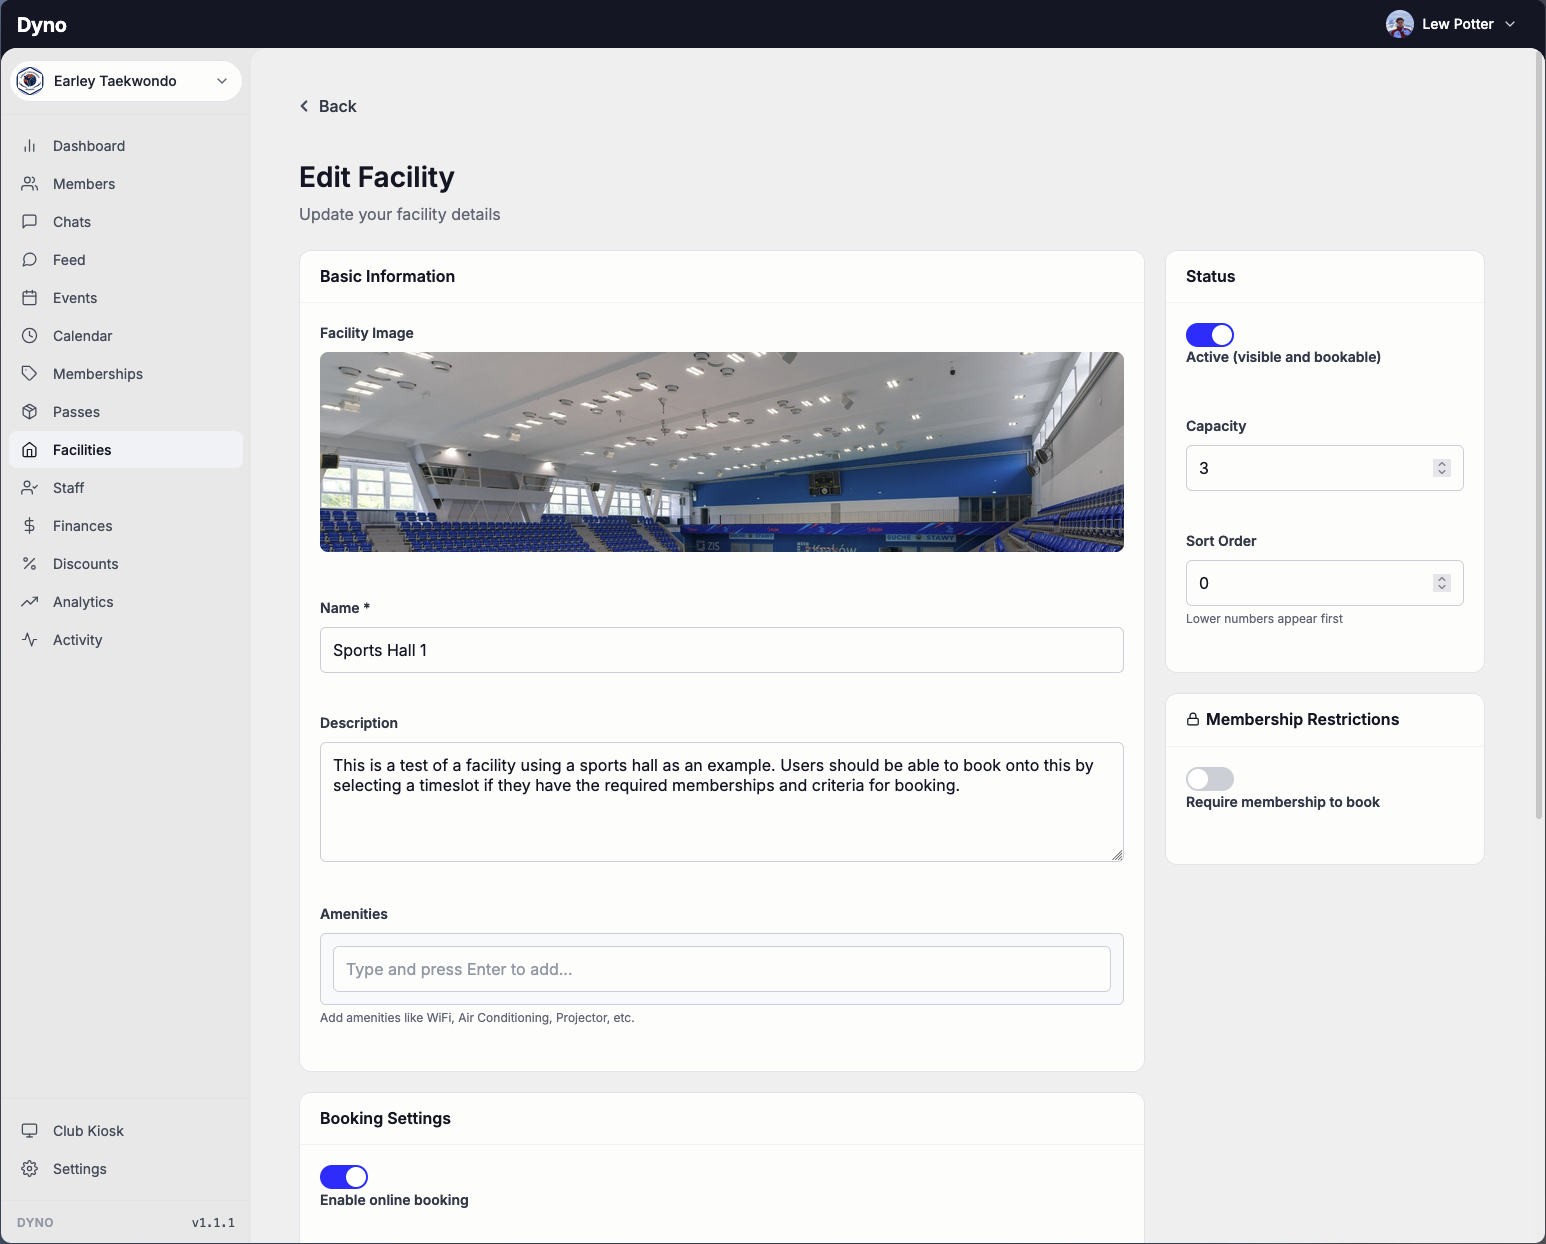Image resolution: width=1546 pixels, height=1244 pixels.
Task: Click the Dyno logo in header
Action: 42,25
